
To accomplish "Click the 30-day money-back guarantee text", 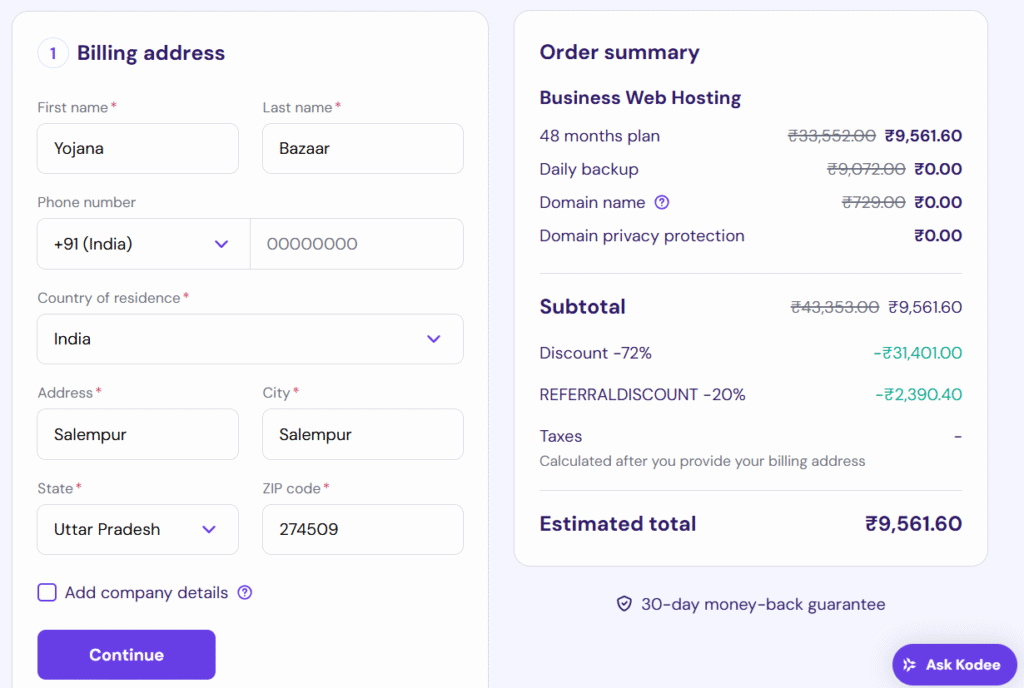I will [x=762, y=604].
